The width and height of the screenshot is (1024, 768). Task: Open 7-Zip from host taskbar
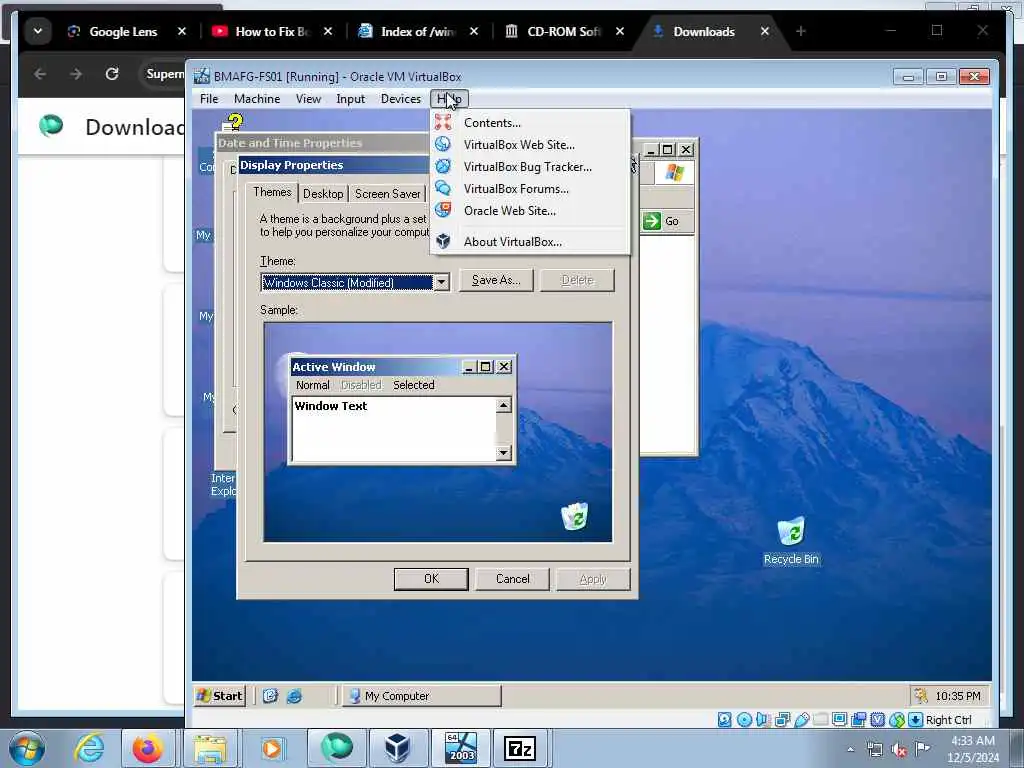520,748
